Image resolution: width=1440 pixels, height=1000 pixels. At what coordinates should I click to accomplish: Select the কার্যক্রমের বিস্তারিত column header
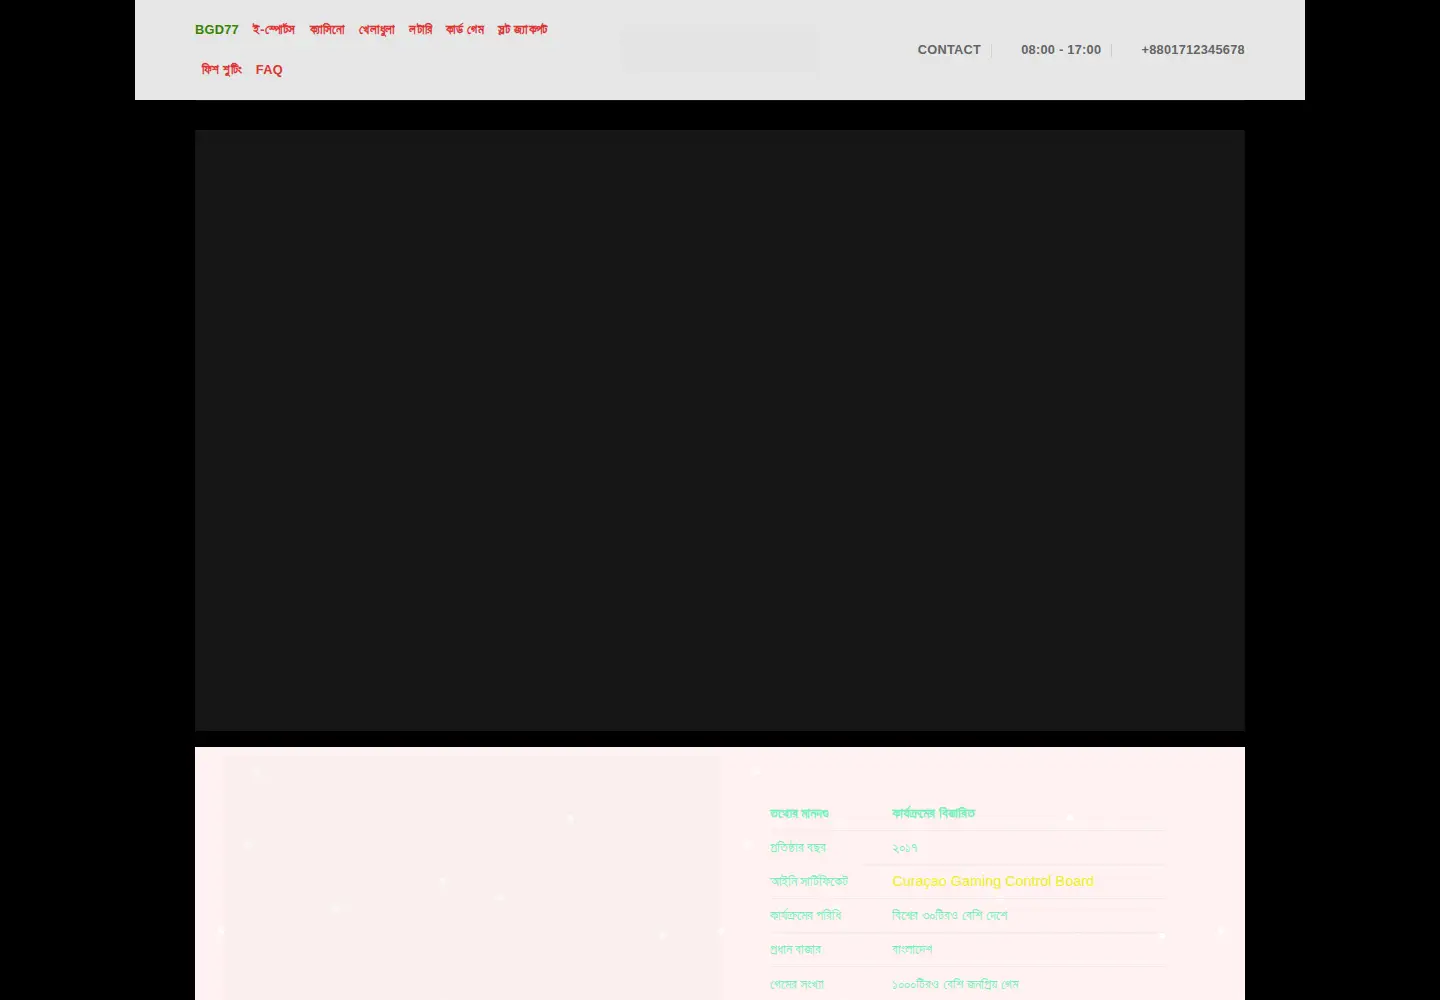tap(933, 814)
